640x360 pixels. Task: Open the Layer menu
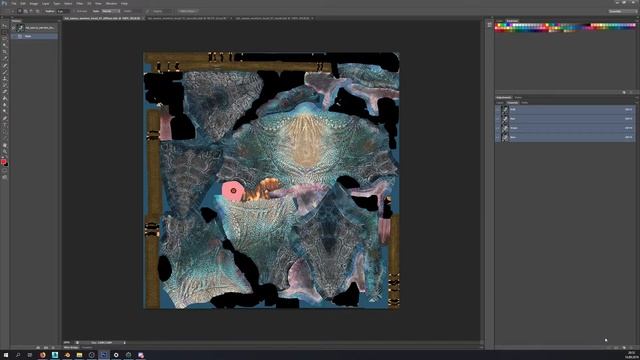45,3
